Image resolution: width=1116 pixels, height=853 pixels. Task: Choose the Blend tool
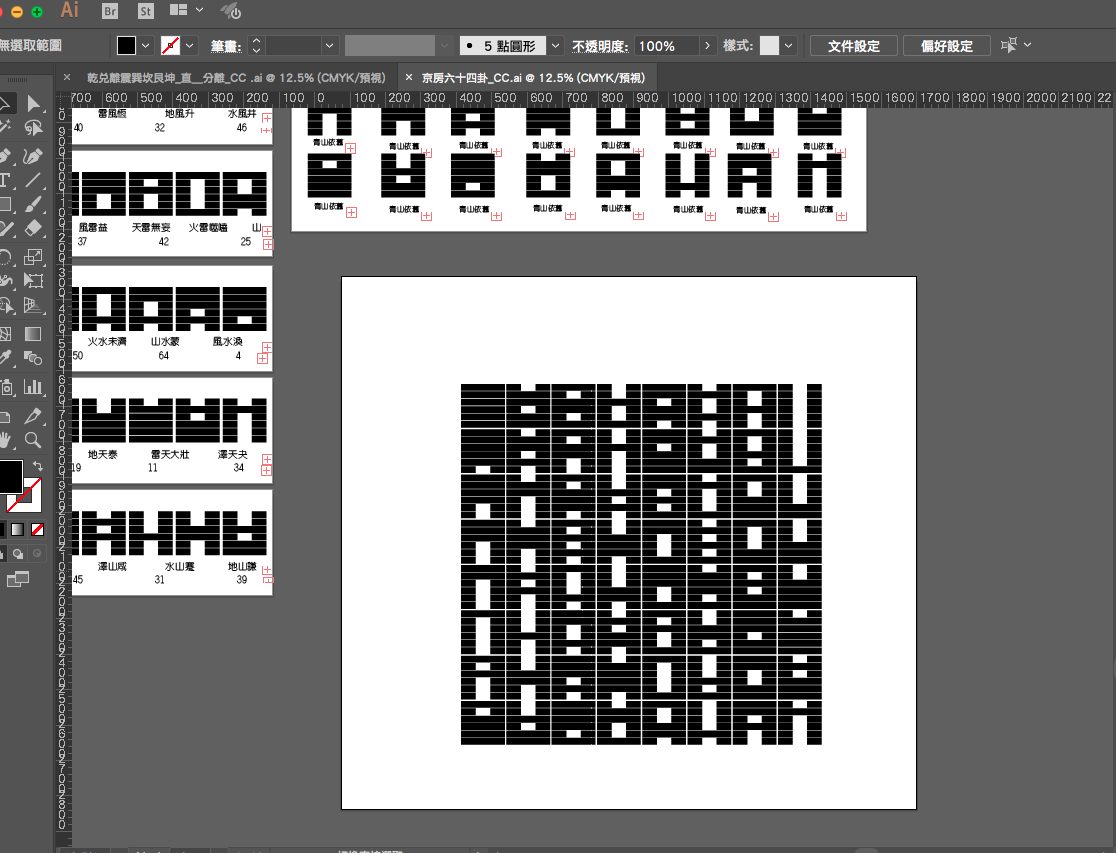[x=33, y=357]
